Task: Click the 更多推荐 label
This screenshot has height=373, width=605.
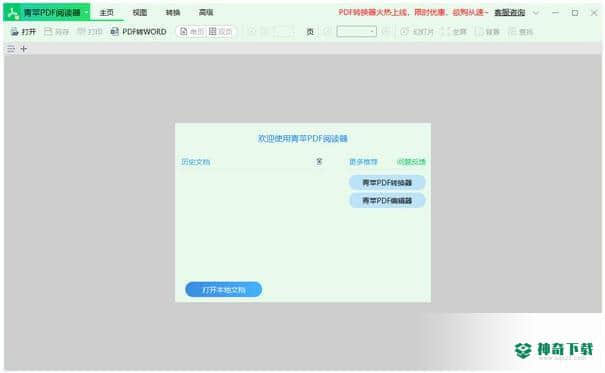Action: 363,162
